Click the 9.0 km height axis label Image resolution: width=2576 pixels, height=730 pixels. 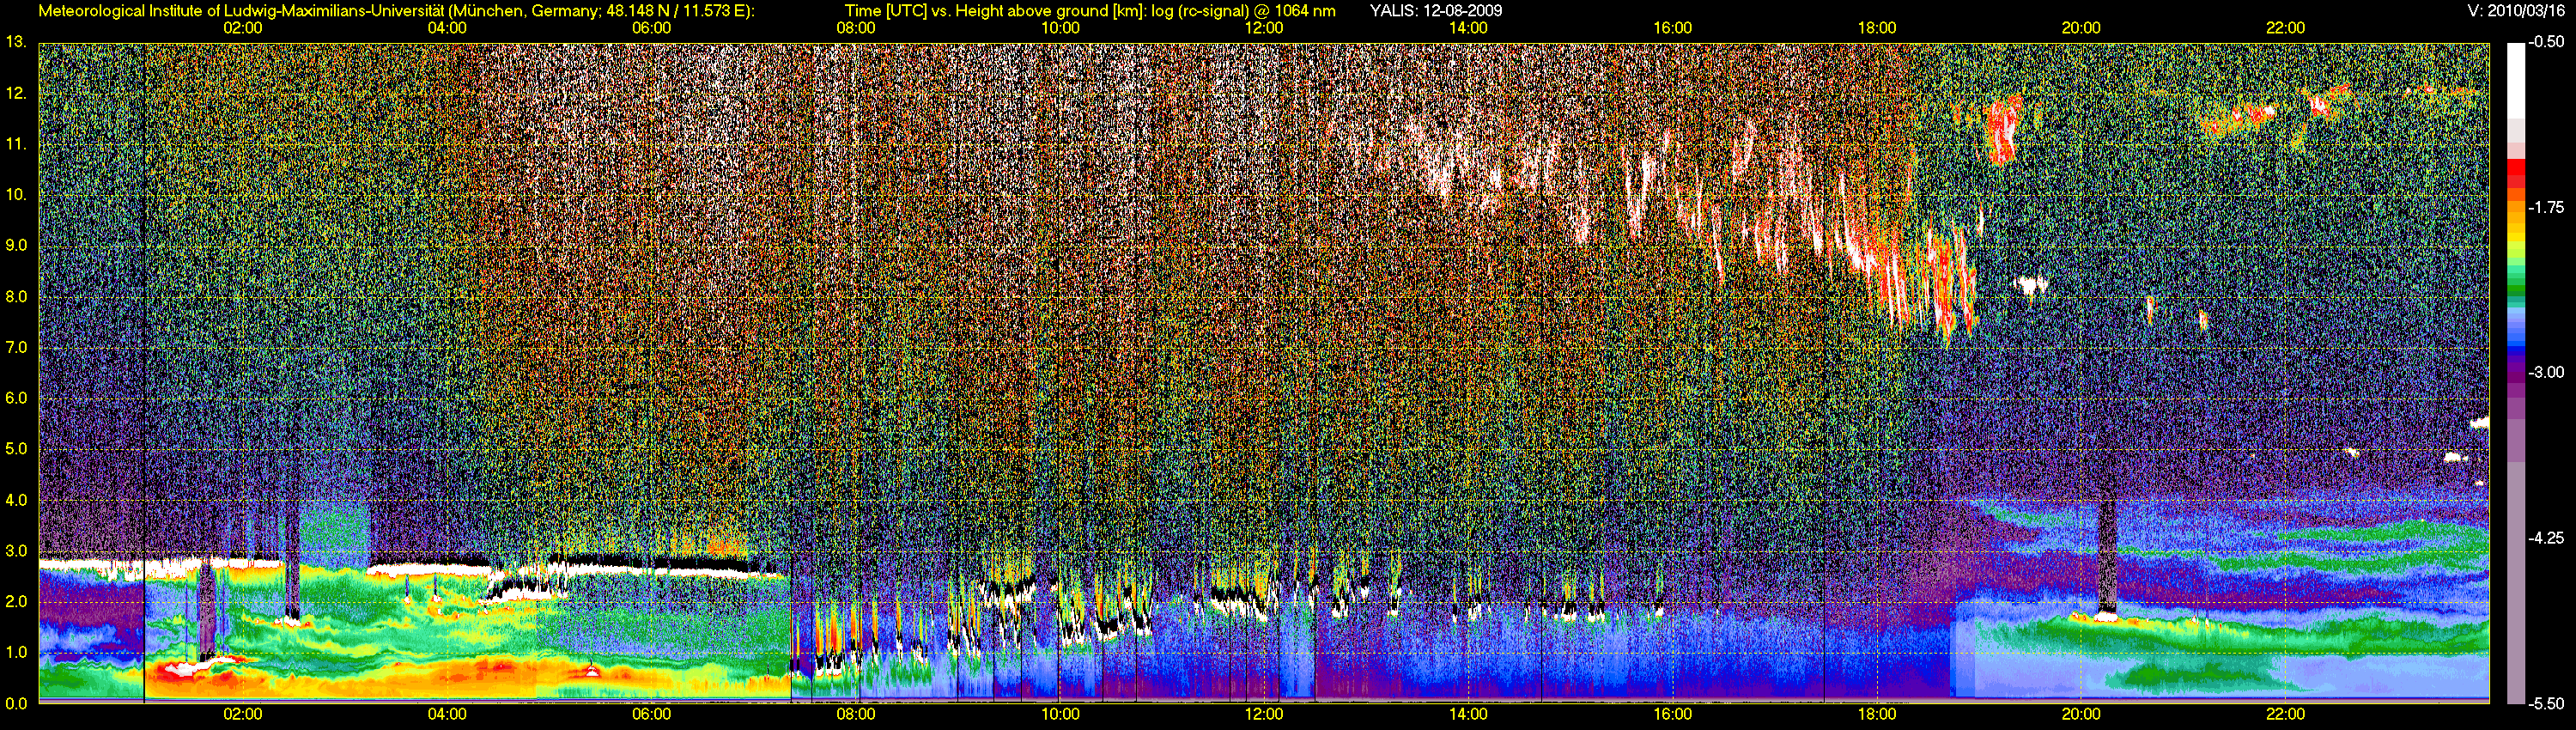click(x=16, y=246)
